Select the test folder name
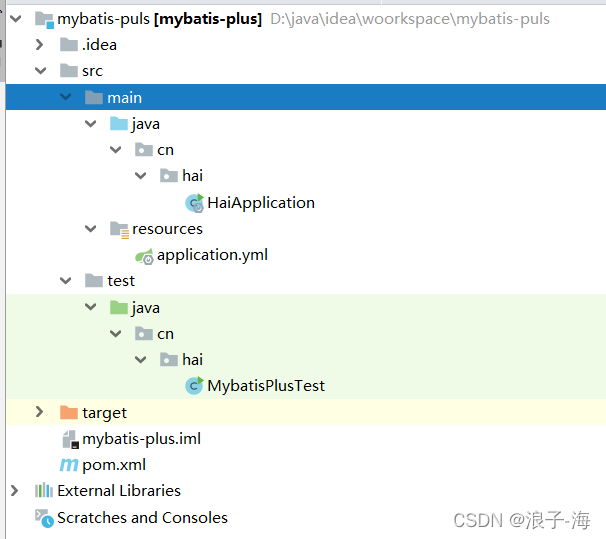Screen dimensions: 606x539 coord(121,281)
